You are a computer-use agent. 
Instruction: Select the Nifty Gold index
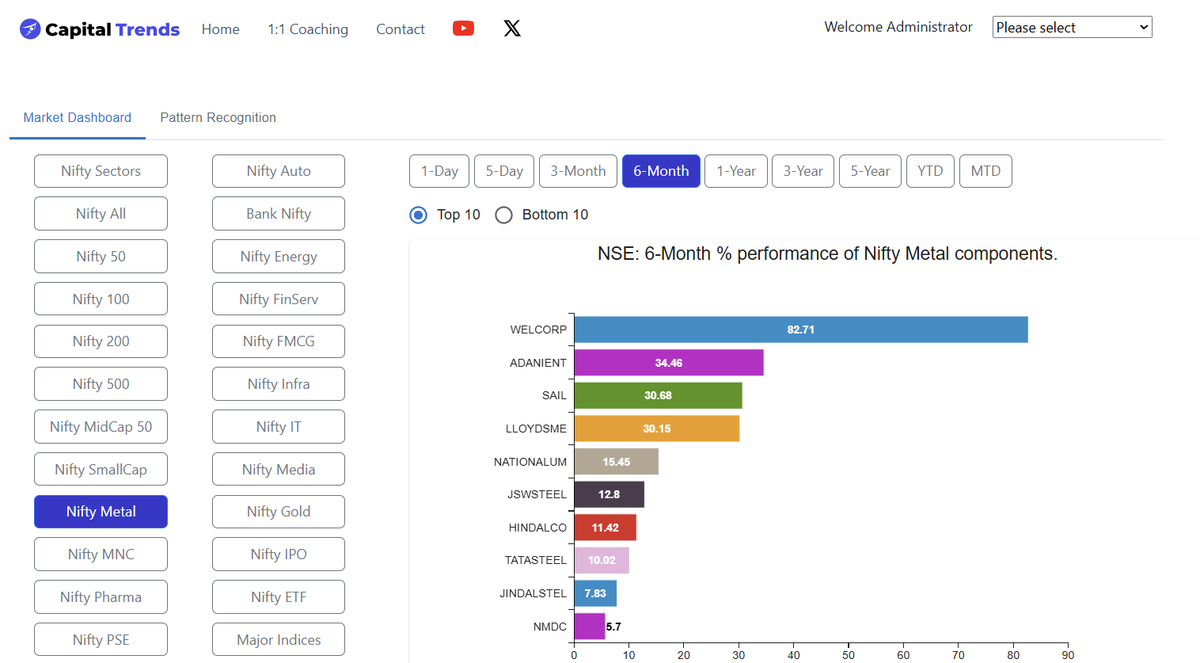pos(279,512)
